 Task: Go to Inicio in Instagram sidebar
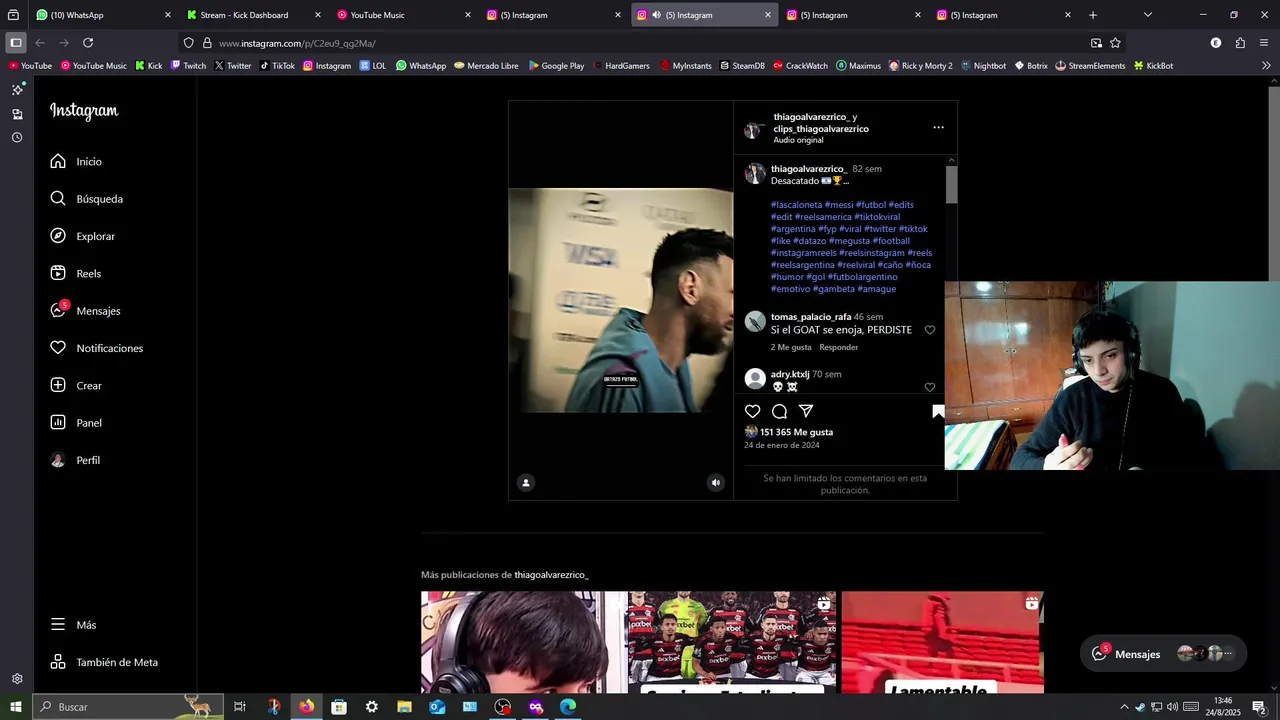tap(76, 161)
